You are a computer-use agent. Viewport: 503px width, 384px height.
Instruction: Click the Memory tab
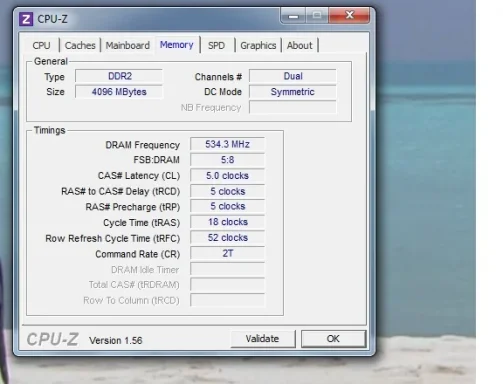coord(177,45)
